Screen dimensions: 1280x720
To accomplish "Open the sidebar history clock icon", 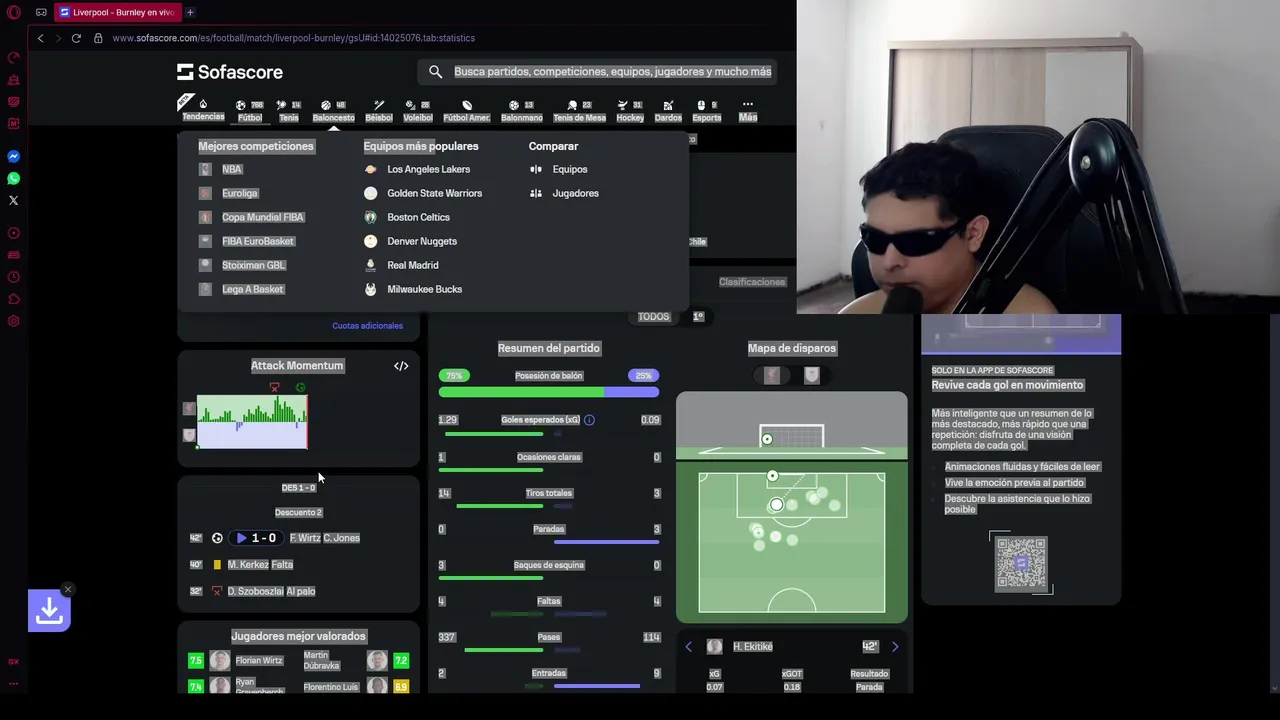I will pyautogui.click(x=14, y=277).
